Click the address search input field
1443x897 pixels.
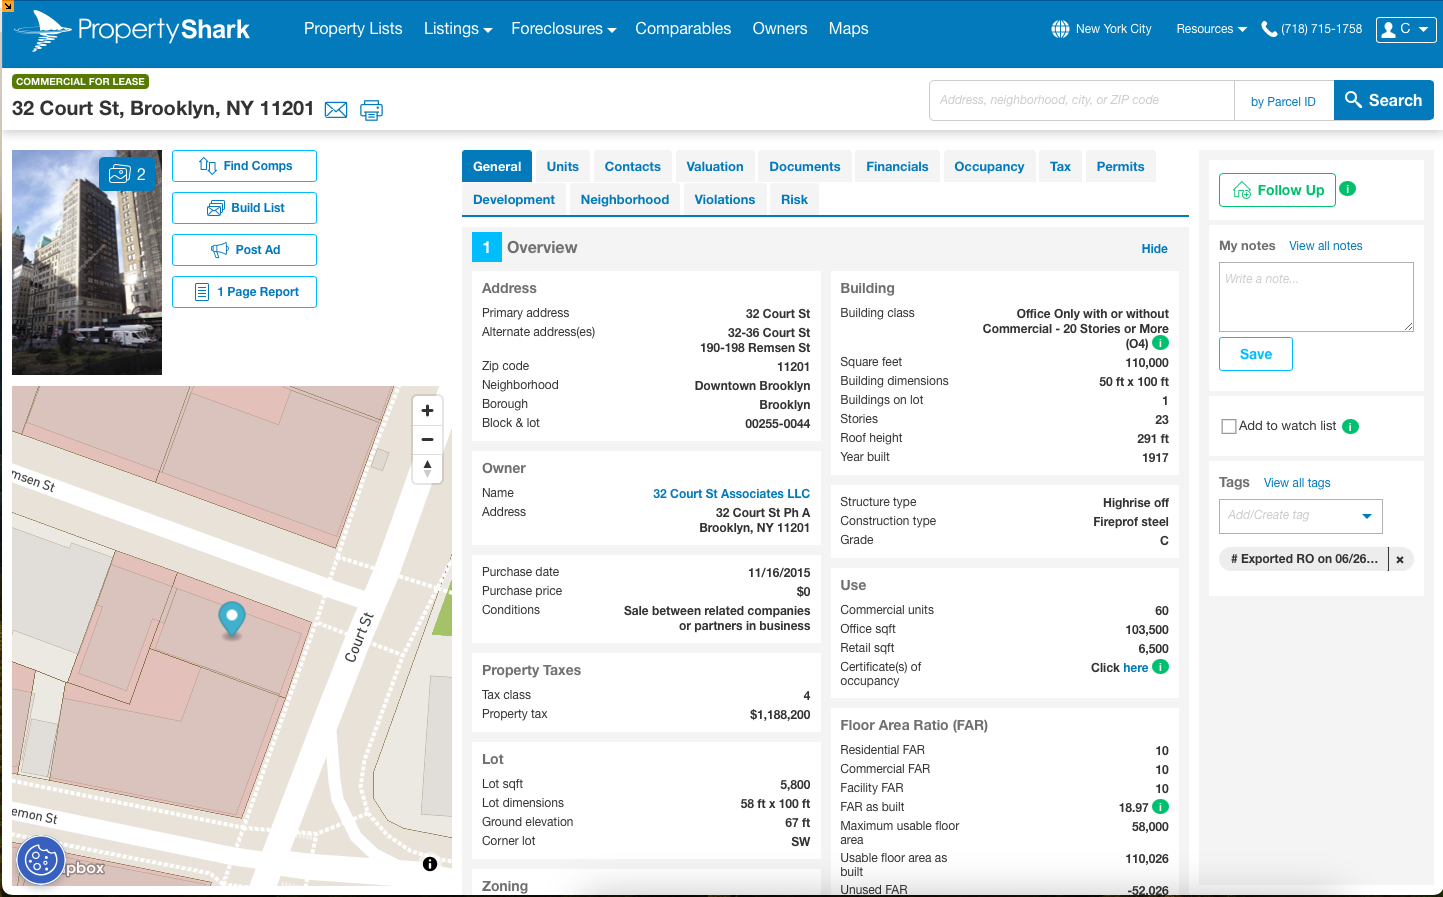[1081, 100]
